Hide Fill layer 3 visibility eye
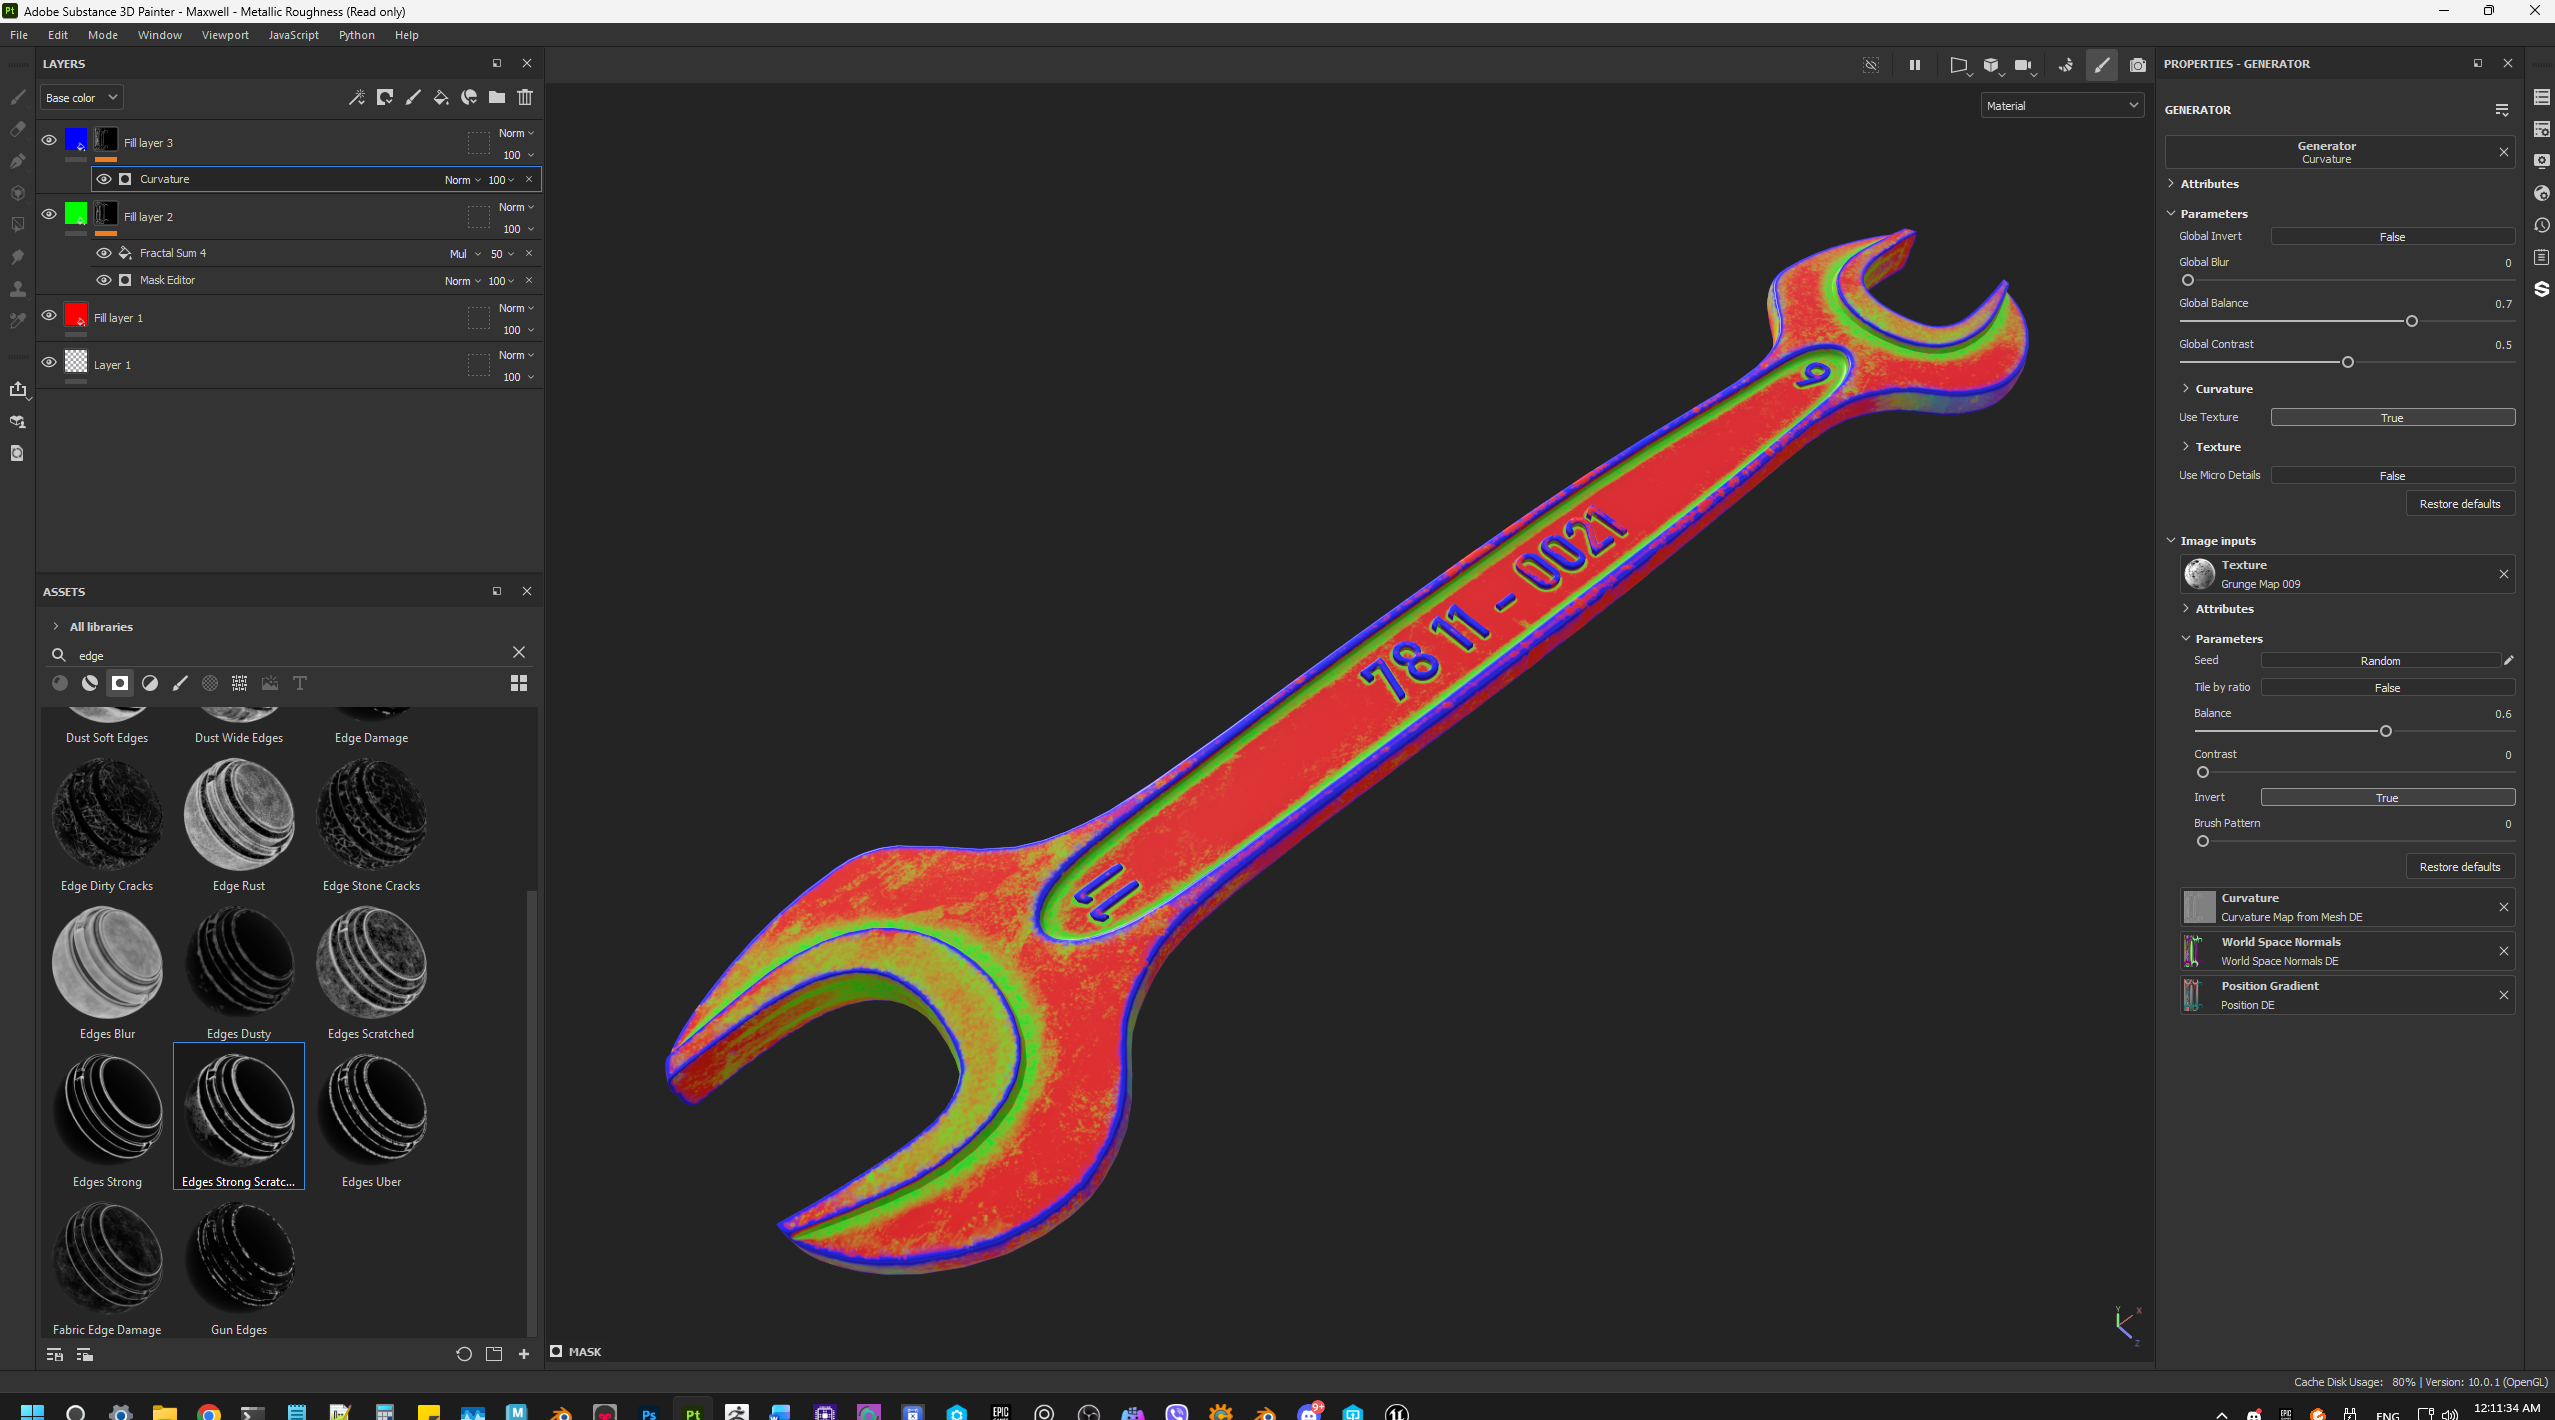The image size is (2555, 1420). [x=49, y=141]
